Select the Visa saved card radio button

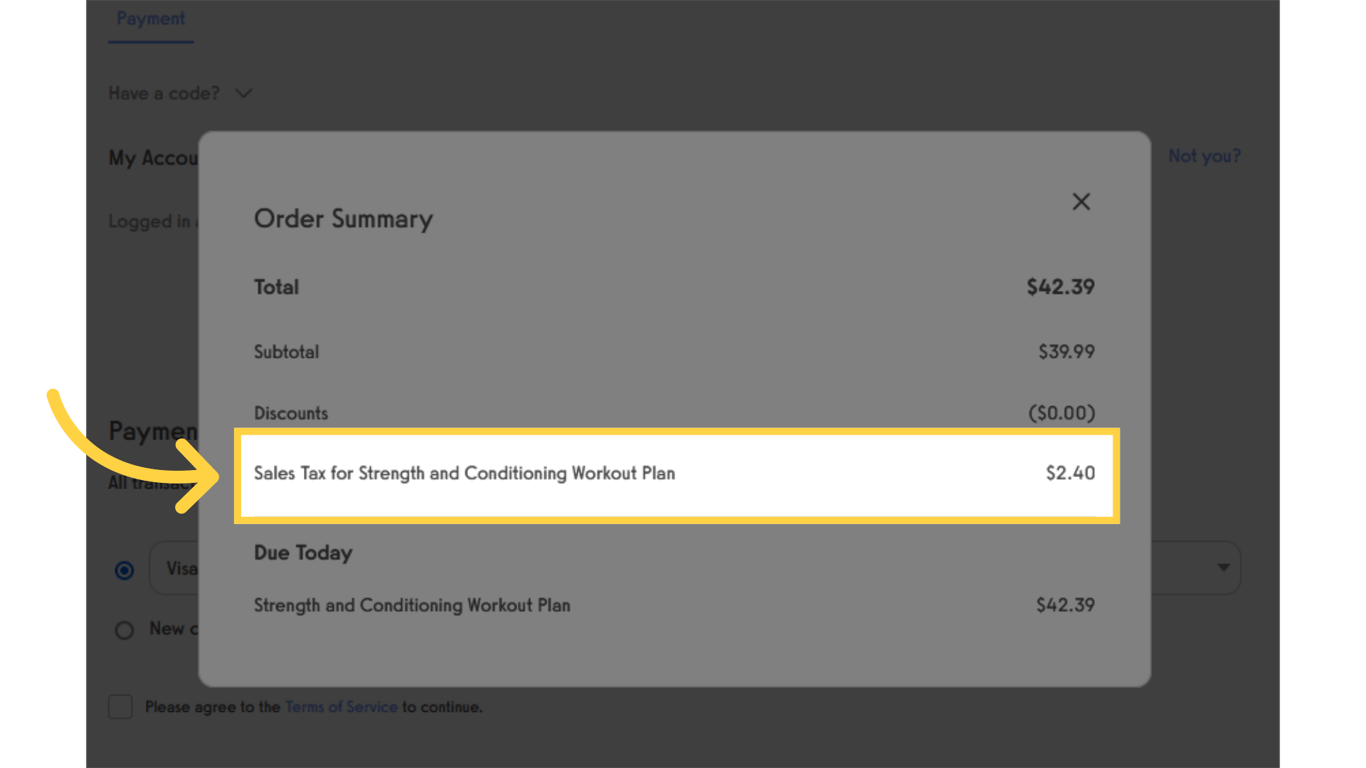tap(124, 570)
